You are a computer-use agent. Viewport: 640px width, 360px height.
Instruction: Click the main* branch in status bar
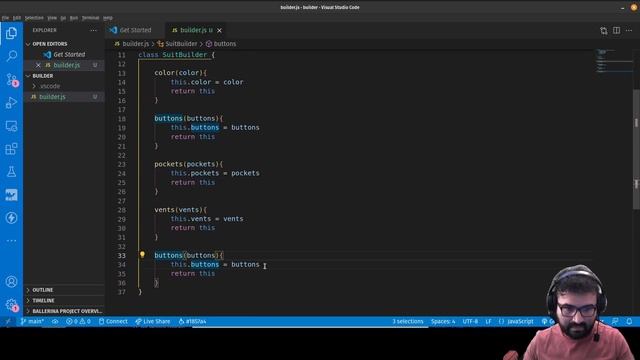[32, 322]
